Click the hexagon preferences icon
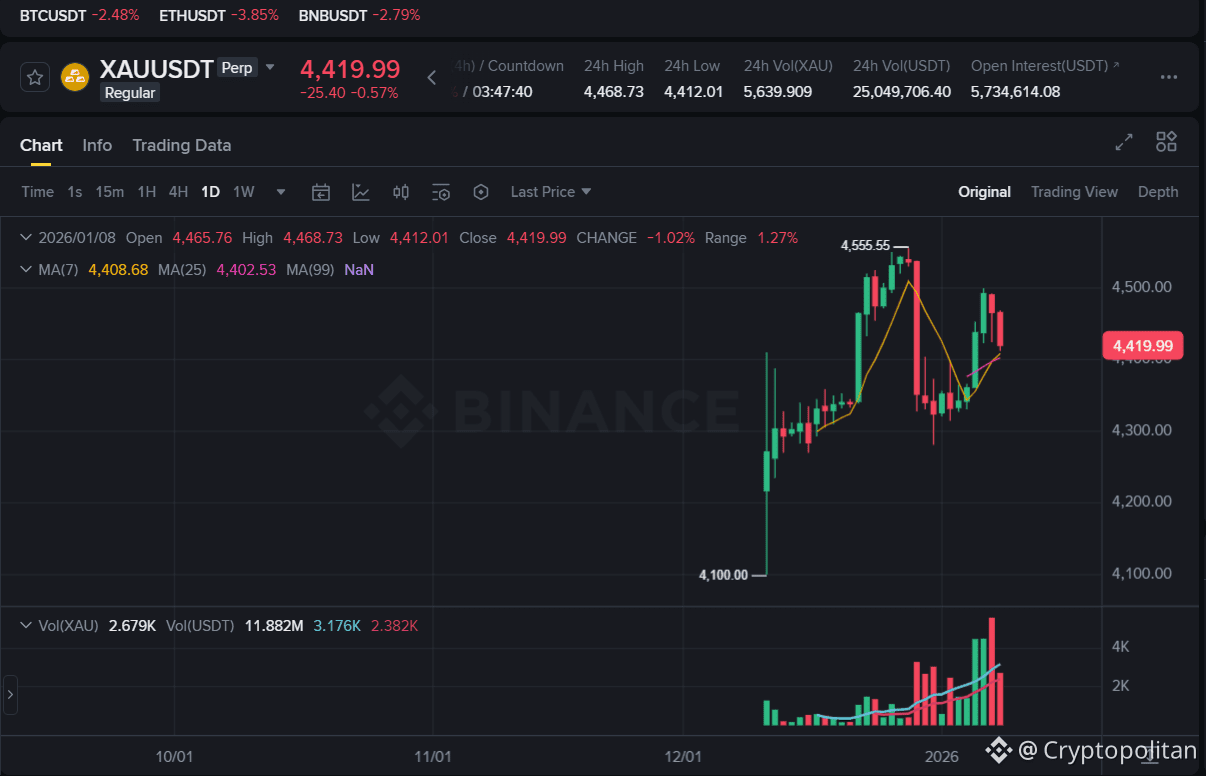 pyautogui.click(x=480, y=191)
